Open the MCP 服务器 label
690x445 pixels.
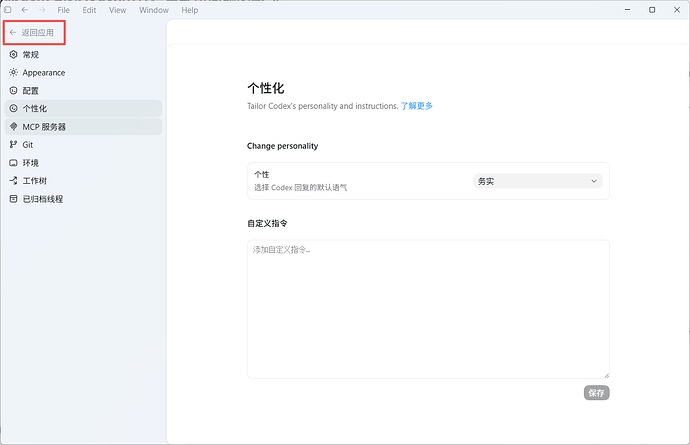(44, 127)
